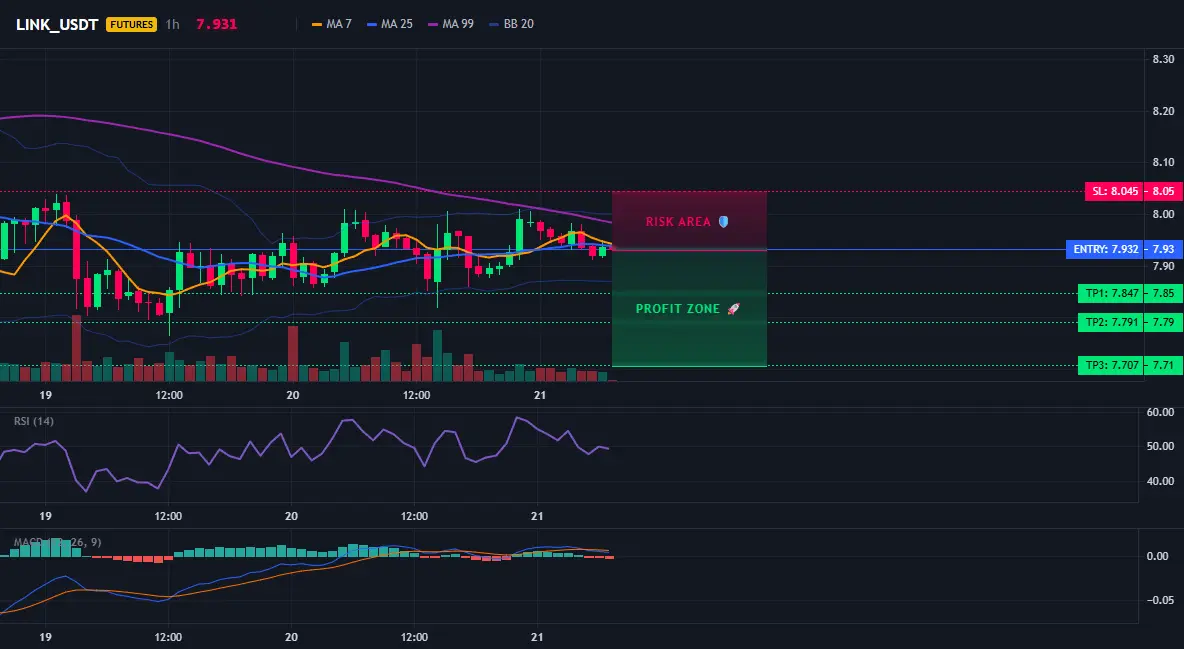The height and width of the screenshot is (649, 1184).
Task: Click the SL: 8.045 stop-loss label
Action: (1114, 191)
